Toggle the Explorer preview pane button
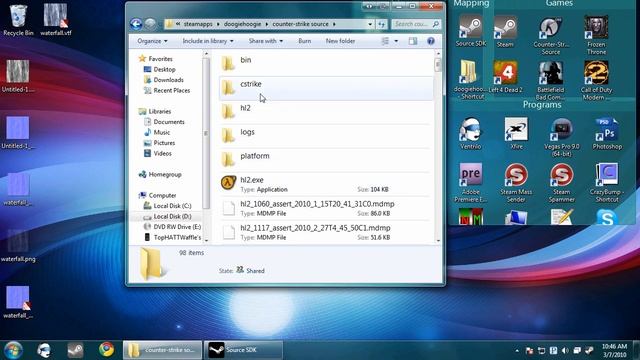This screenshot has height=360, width=640. click(x=413, y=41)
